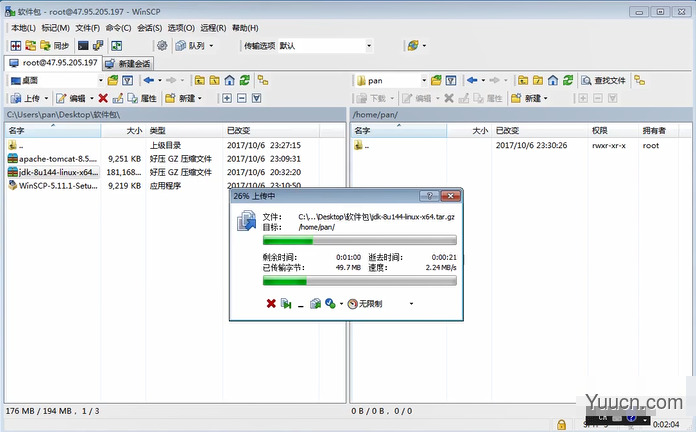
Task: Open the 命令(C) menu
Action: pos(119,28)
